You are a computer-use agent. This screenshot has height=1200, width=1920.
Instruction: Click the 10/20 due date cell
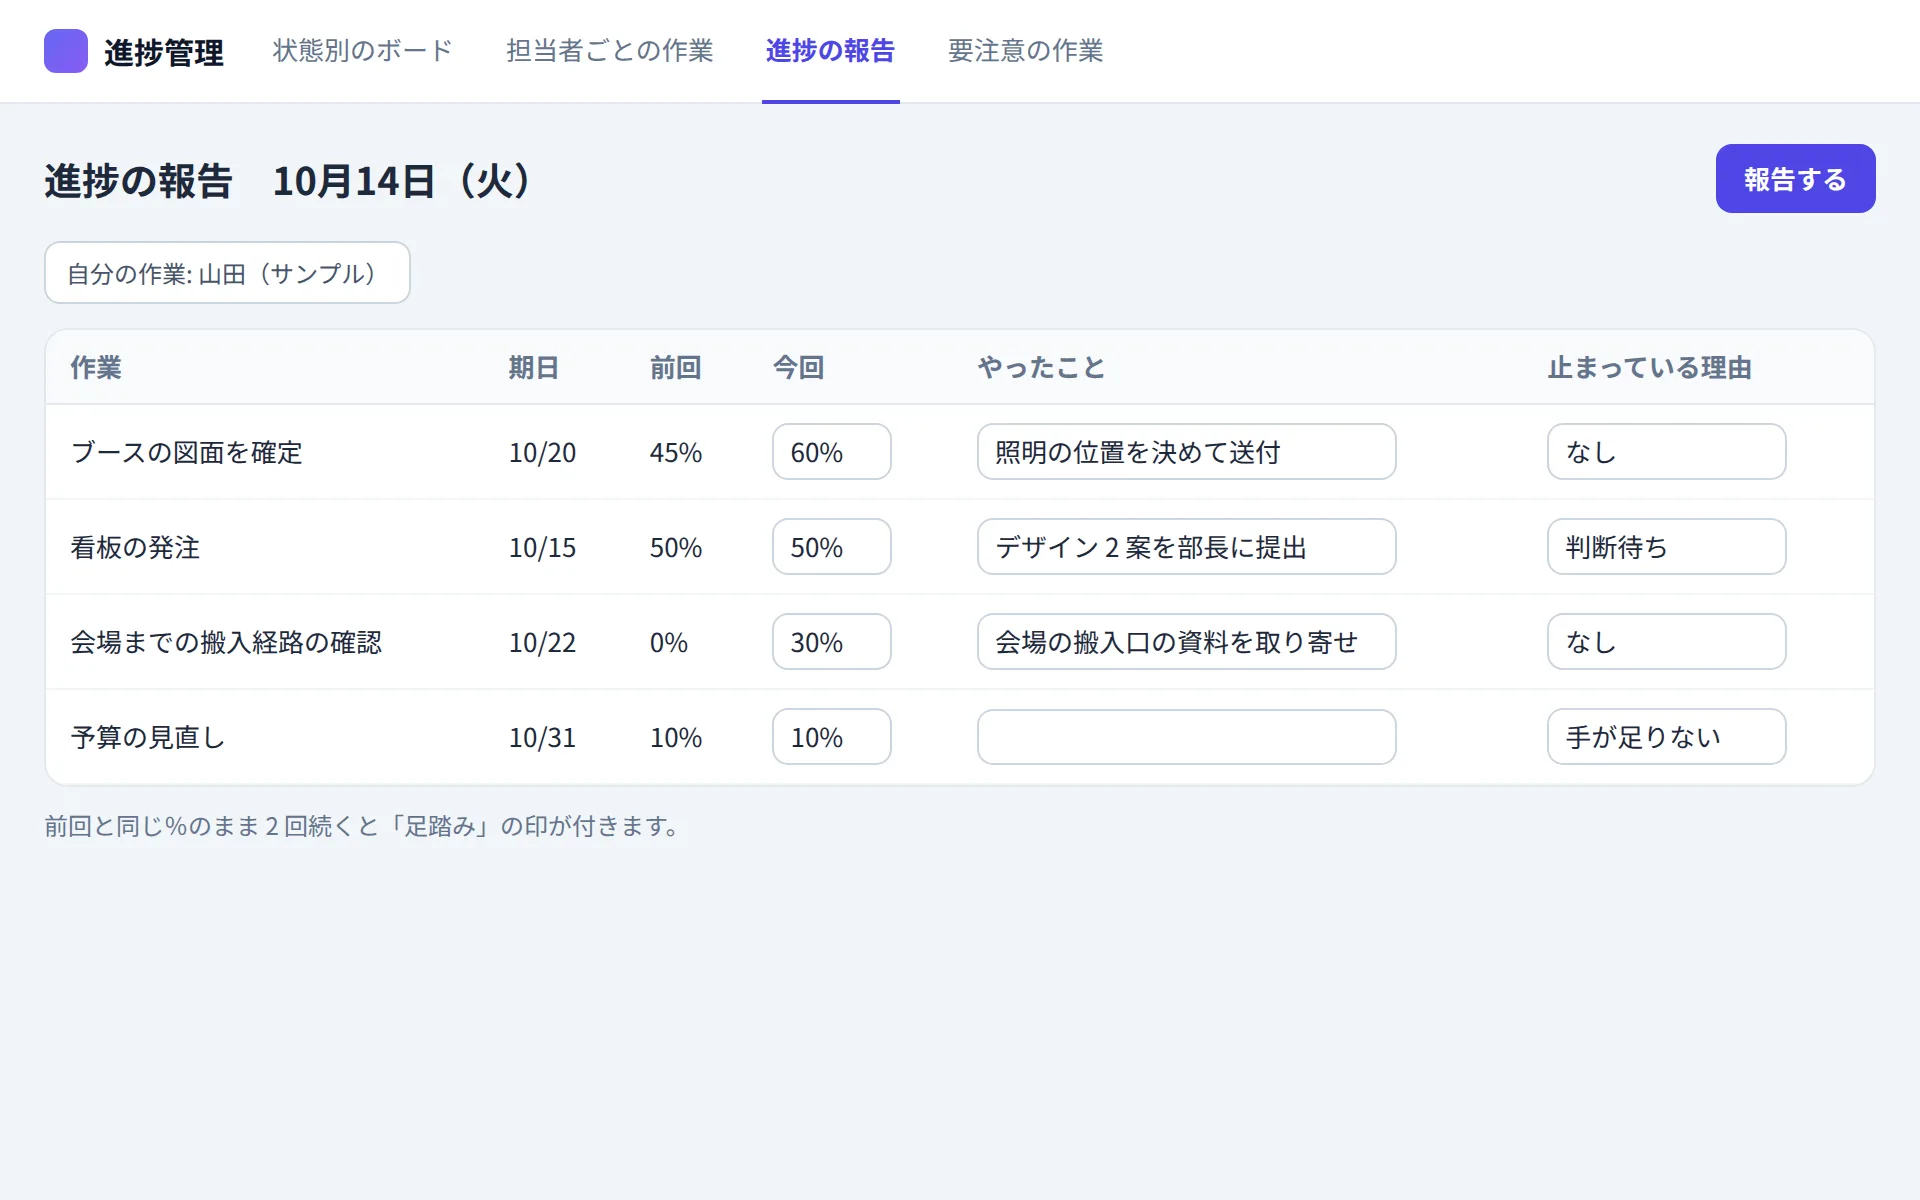coord(542,453)
